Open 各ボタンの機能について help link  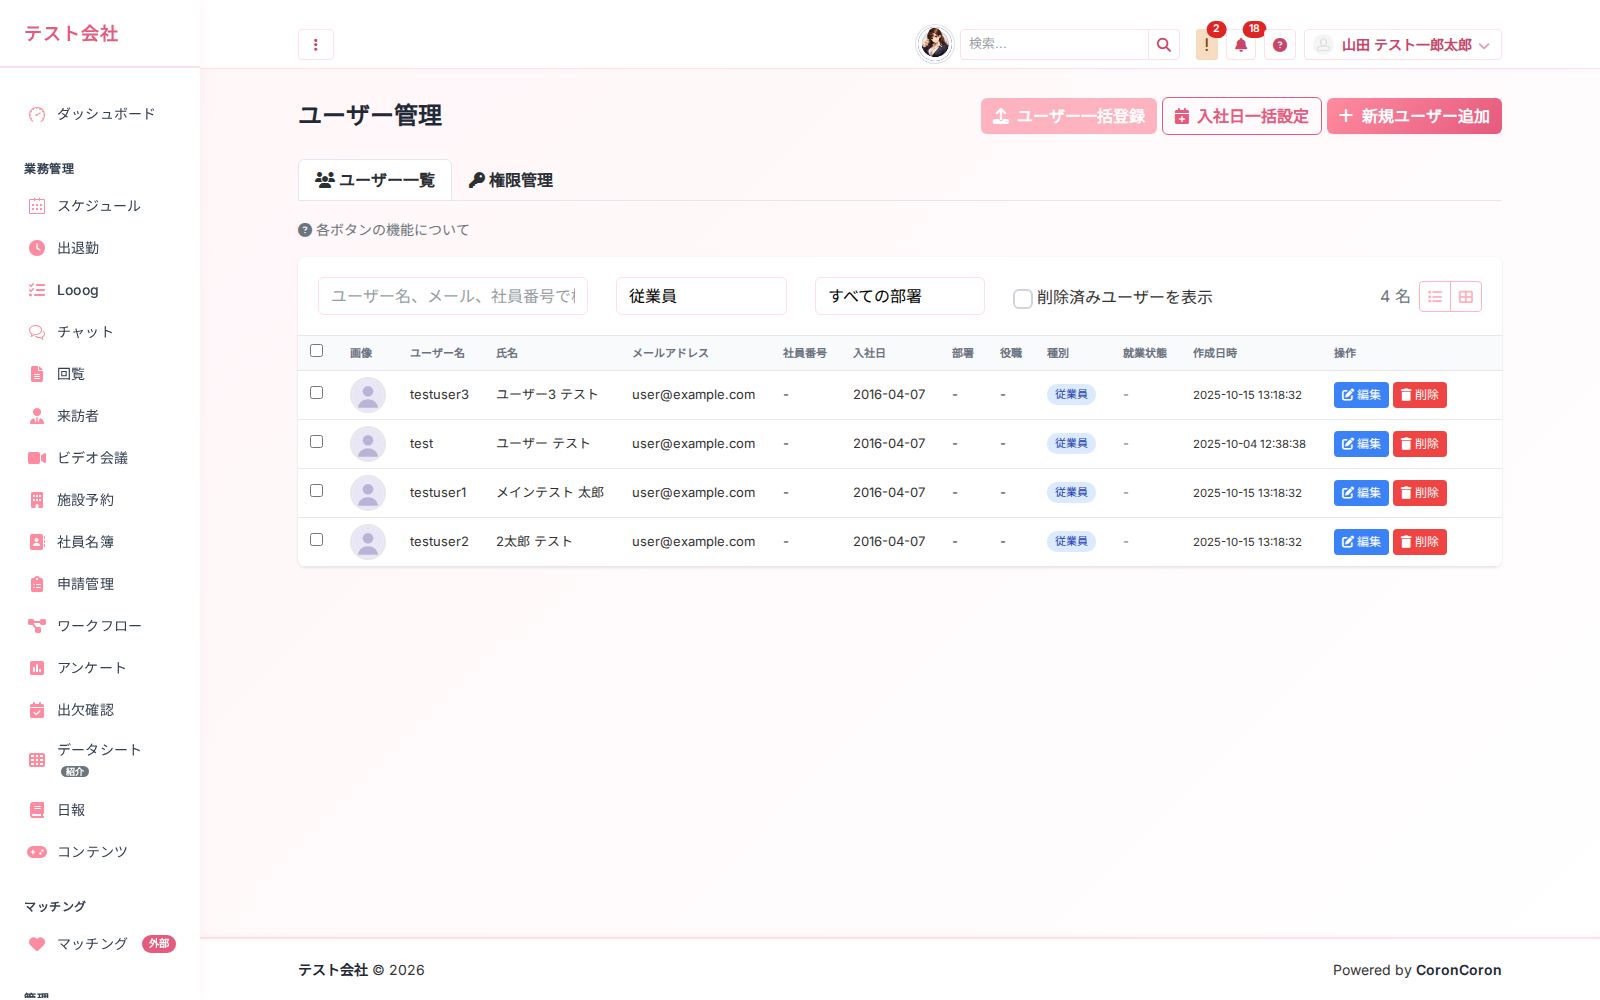pos(384,230)
